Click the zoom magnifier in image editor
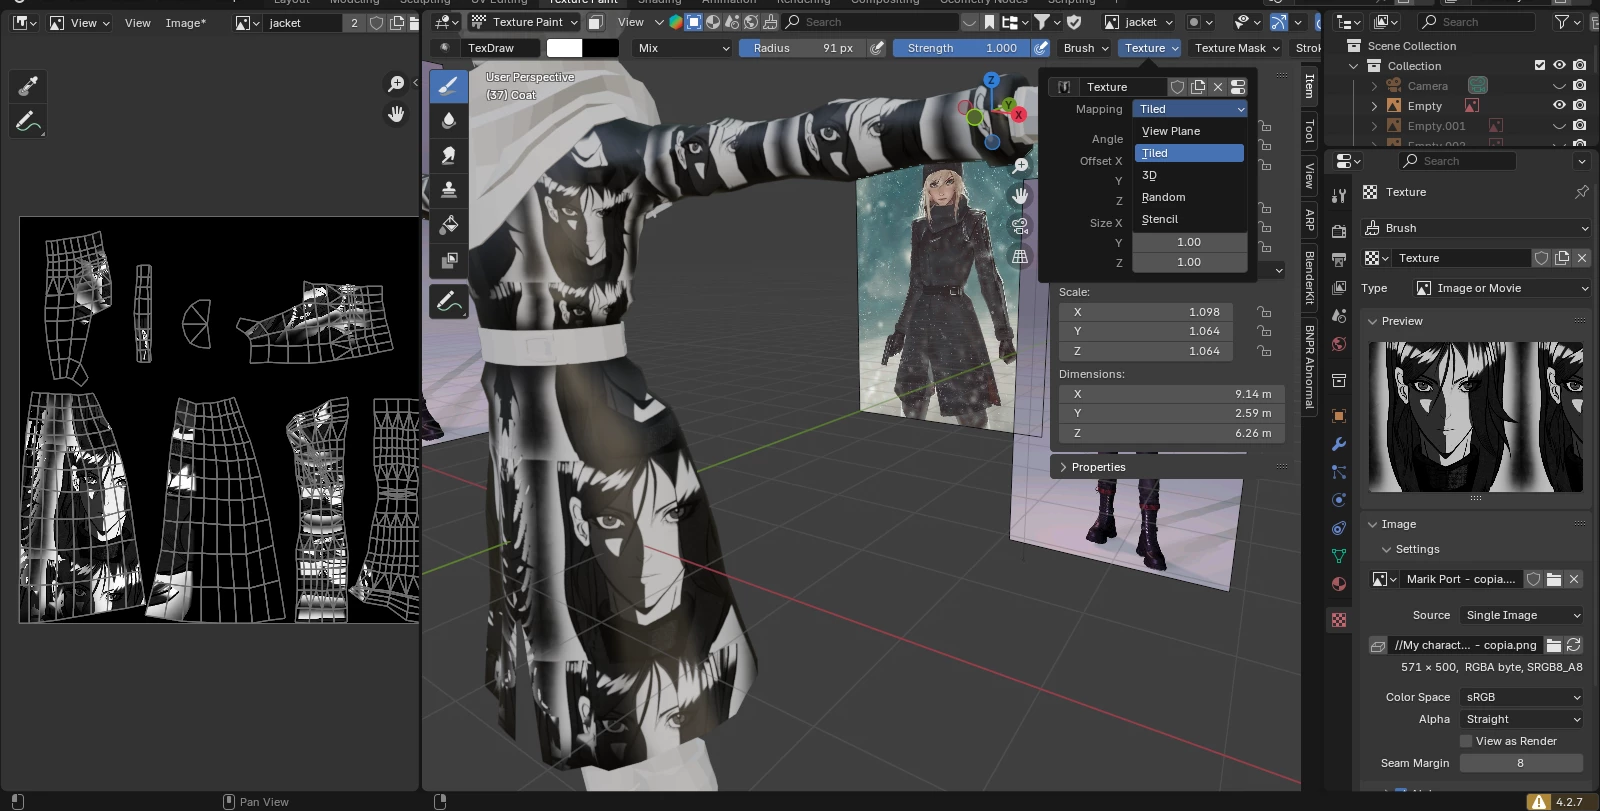The image size is (1600, 811). tap(397, 84)
